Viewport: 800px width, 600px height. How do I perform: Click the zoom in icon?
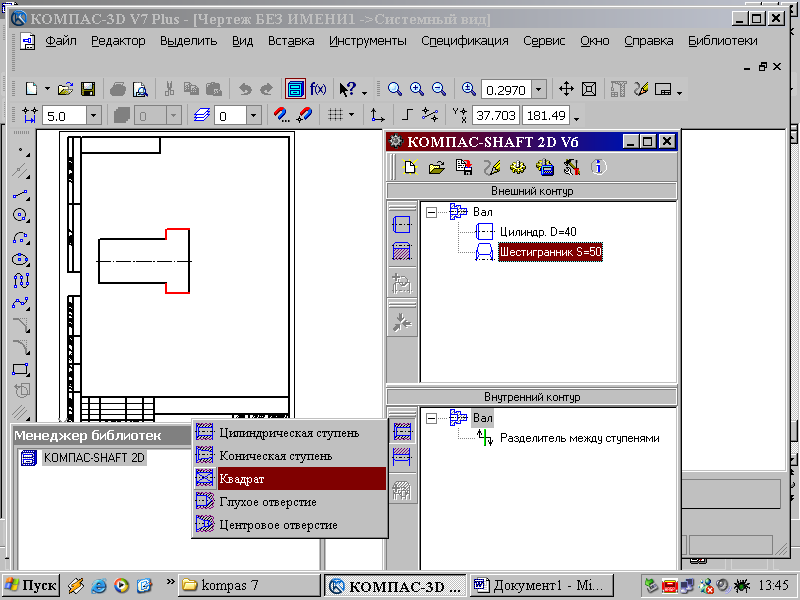(417, 89)
